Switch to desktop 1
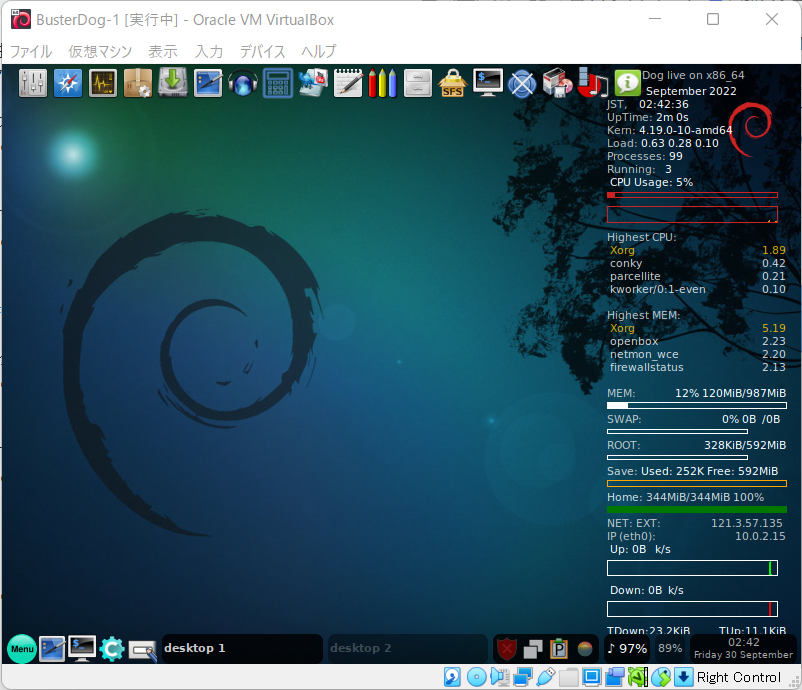The image size is (802, 690). pyautogui.click(x=242, y=648)
